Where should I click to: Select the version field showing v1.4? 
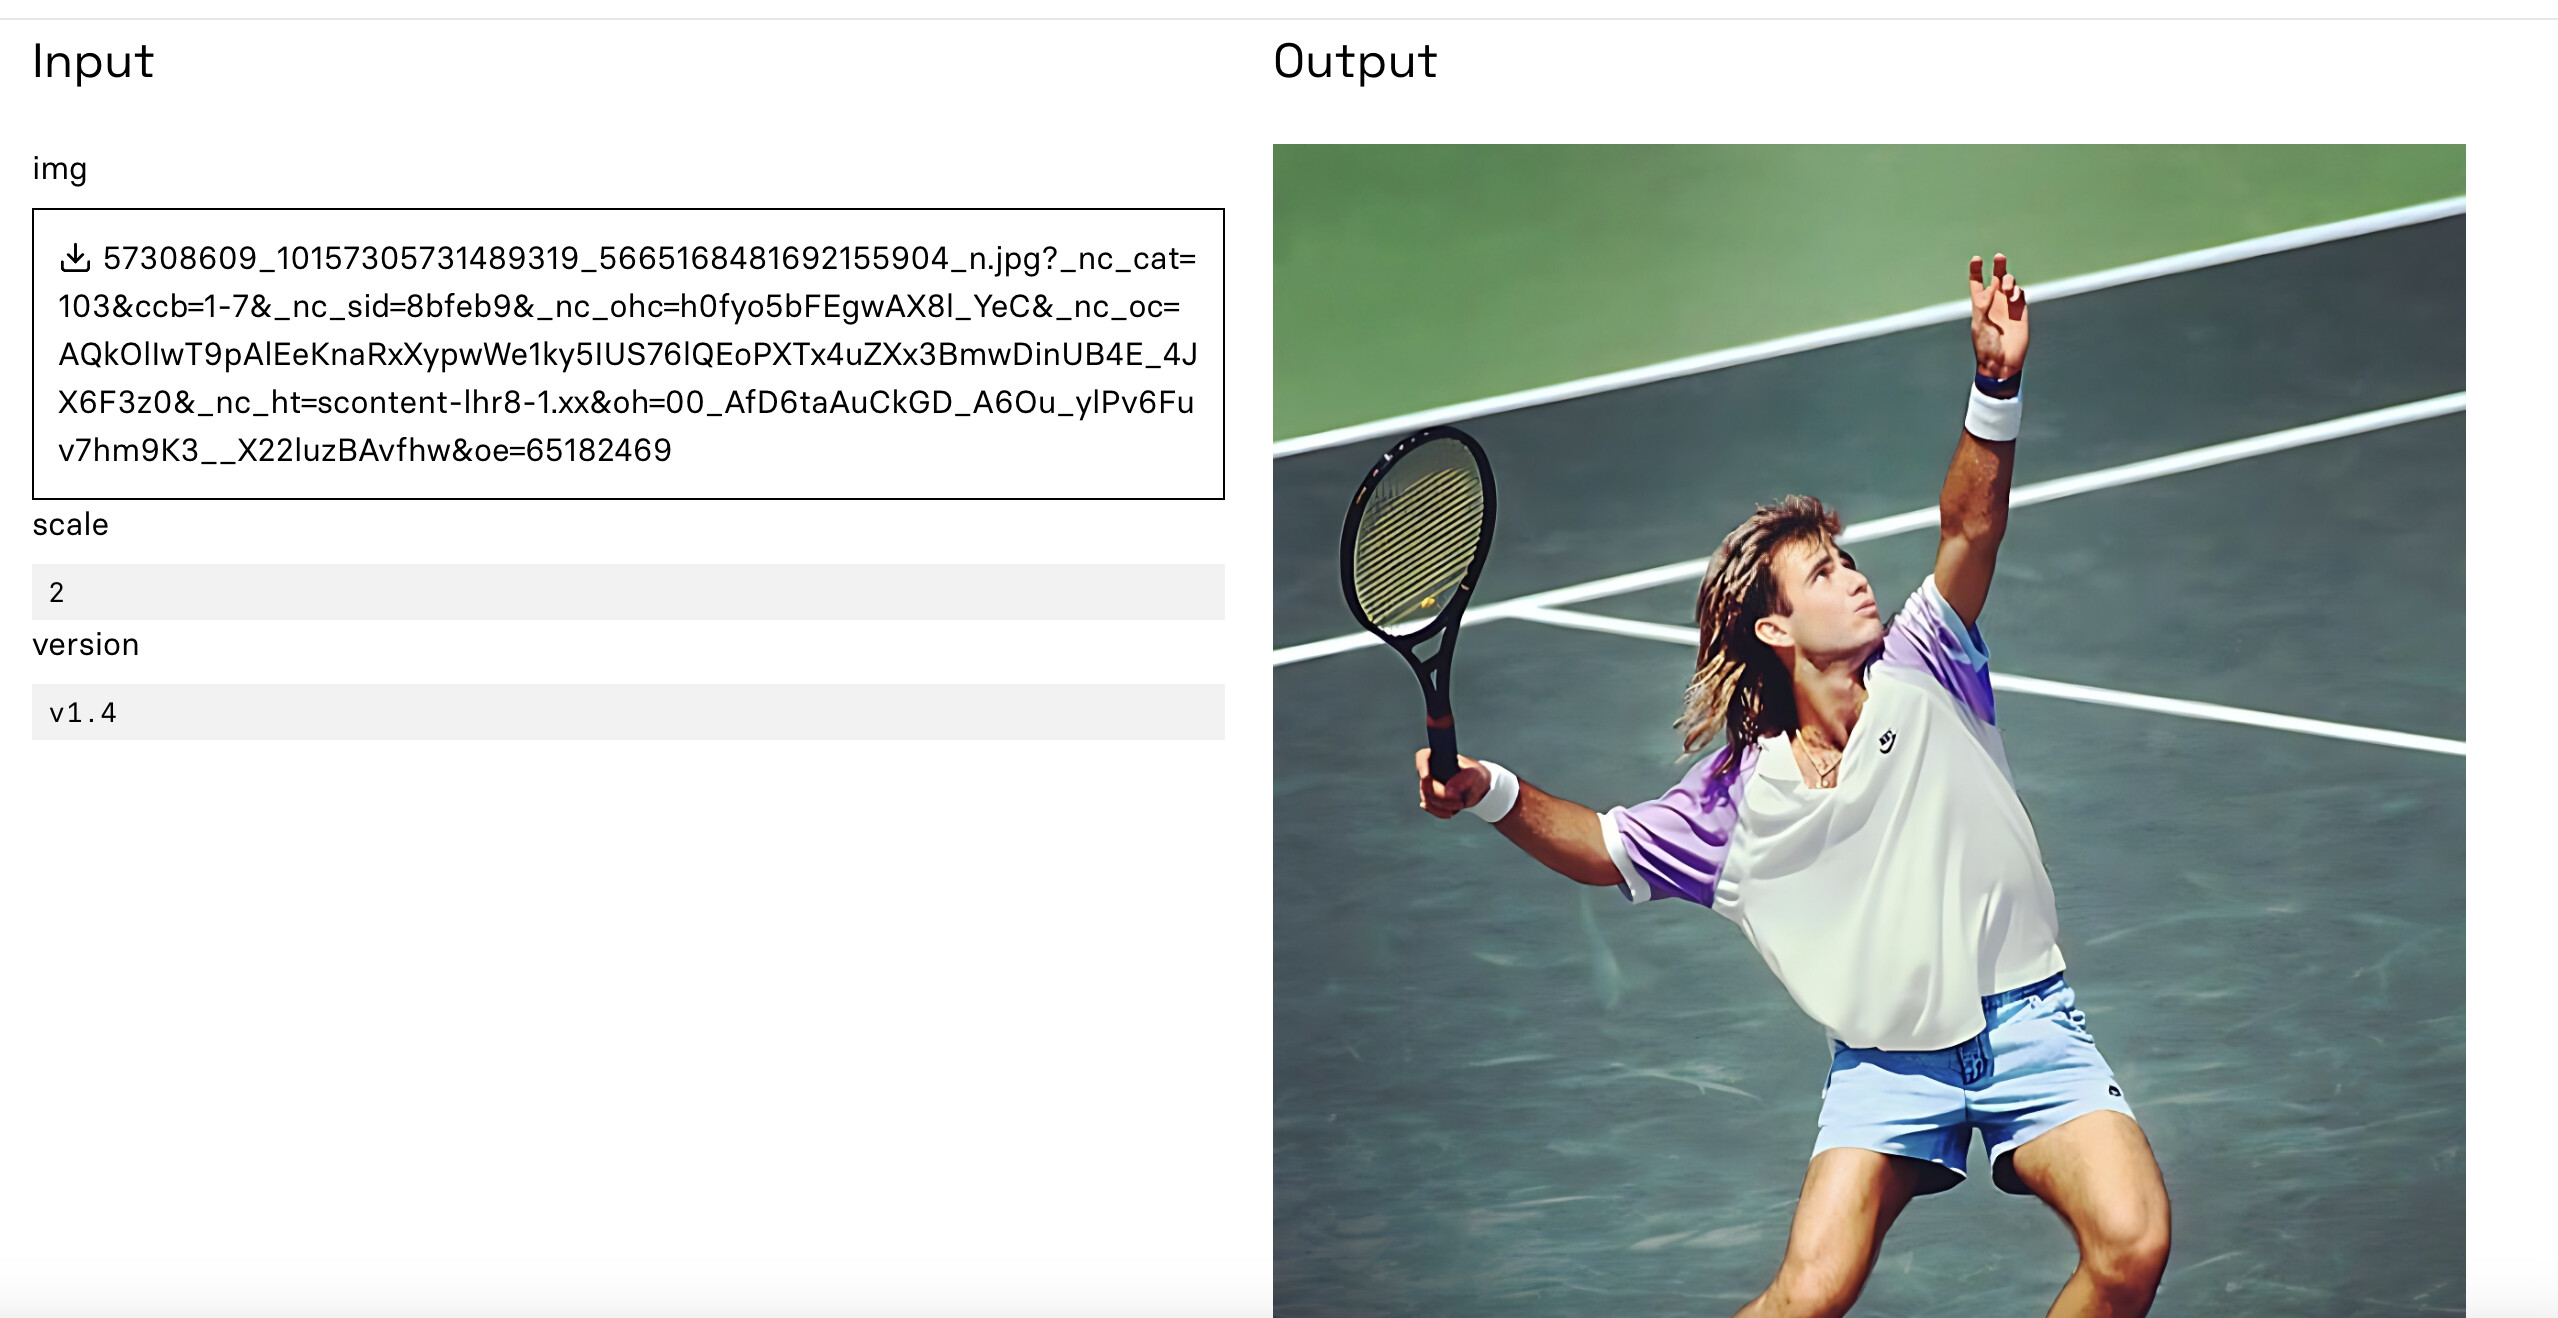tap(628, 712)
